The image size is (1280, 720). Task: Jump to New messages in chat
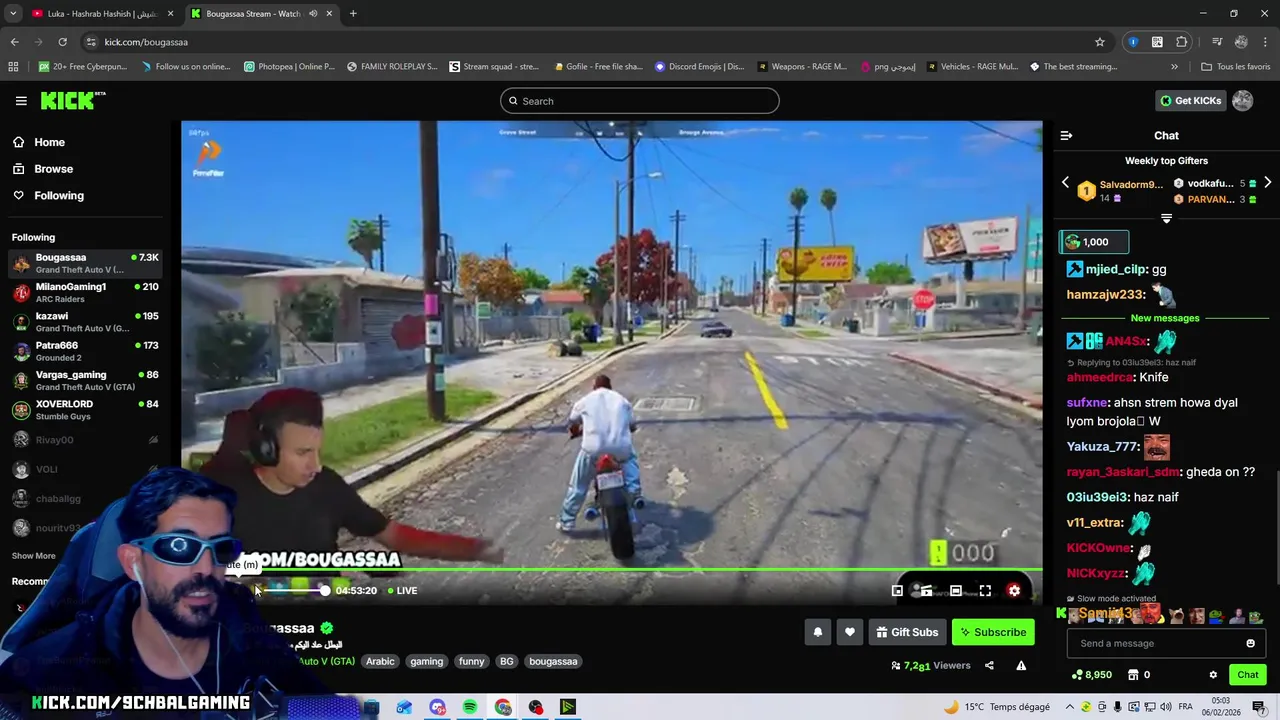[x=1165, y=318]
